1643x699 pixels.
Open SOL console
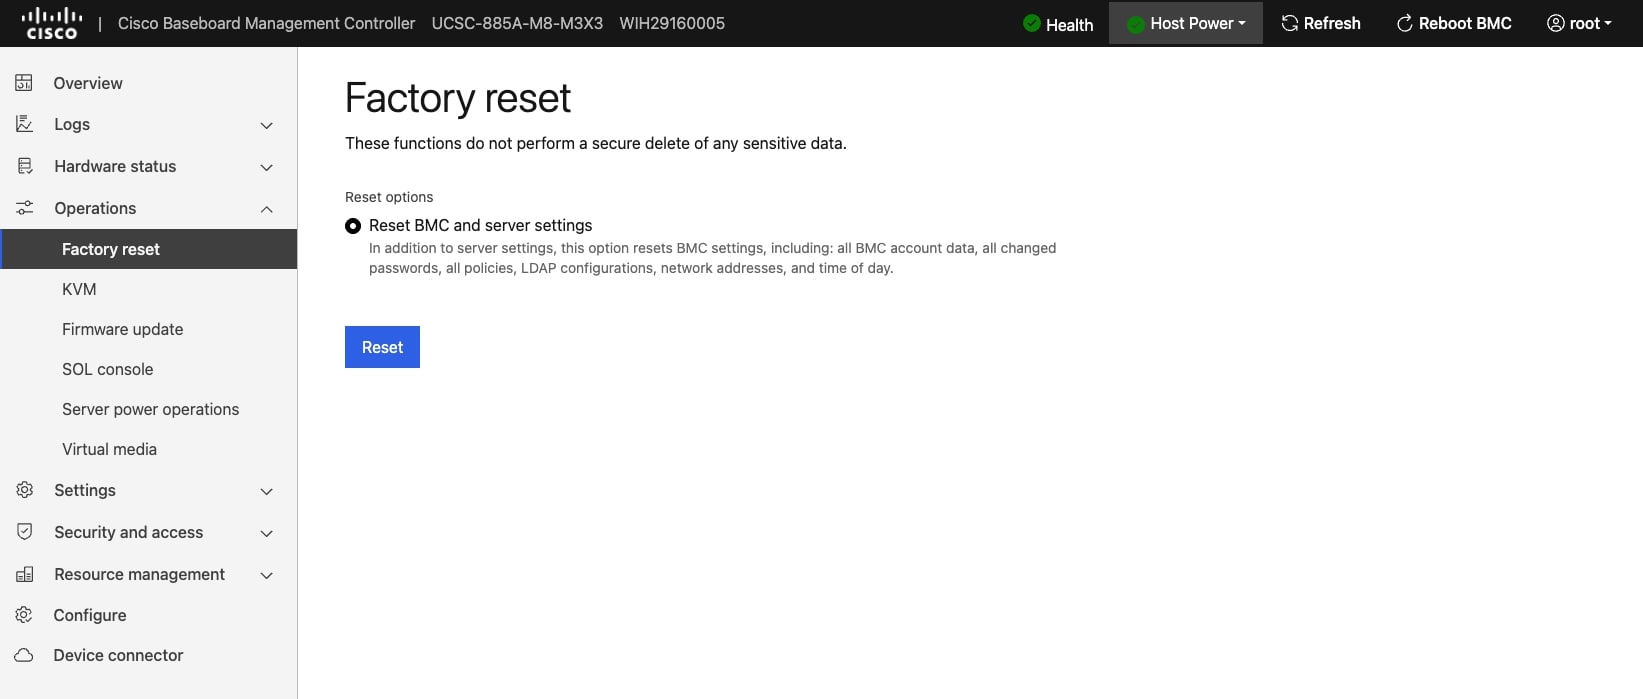click(148, 369)
